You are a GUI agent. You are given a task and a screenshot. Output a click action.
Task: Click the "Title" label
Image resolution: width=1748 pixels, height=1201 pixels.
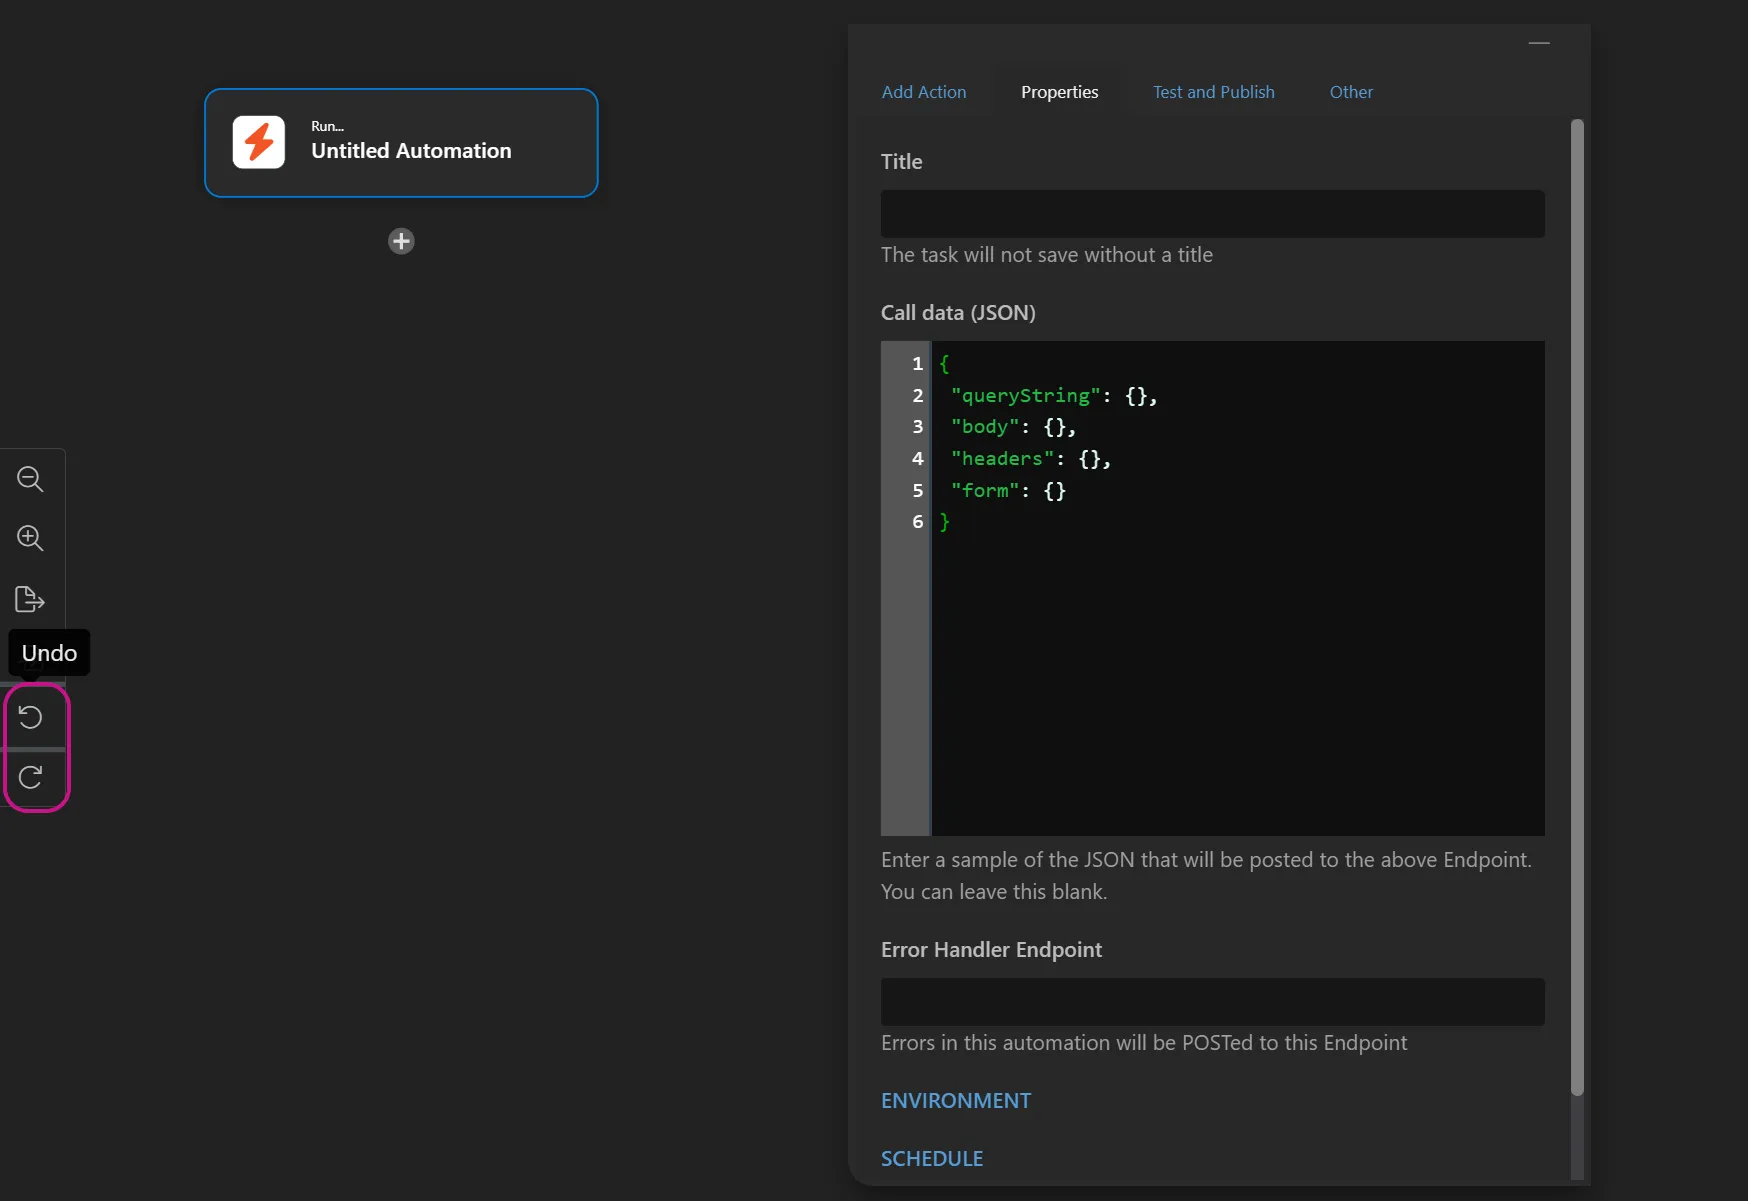pos(901,162)
